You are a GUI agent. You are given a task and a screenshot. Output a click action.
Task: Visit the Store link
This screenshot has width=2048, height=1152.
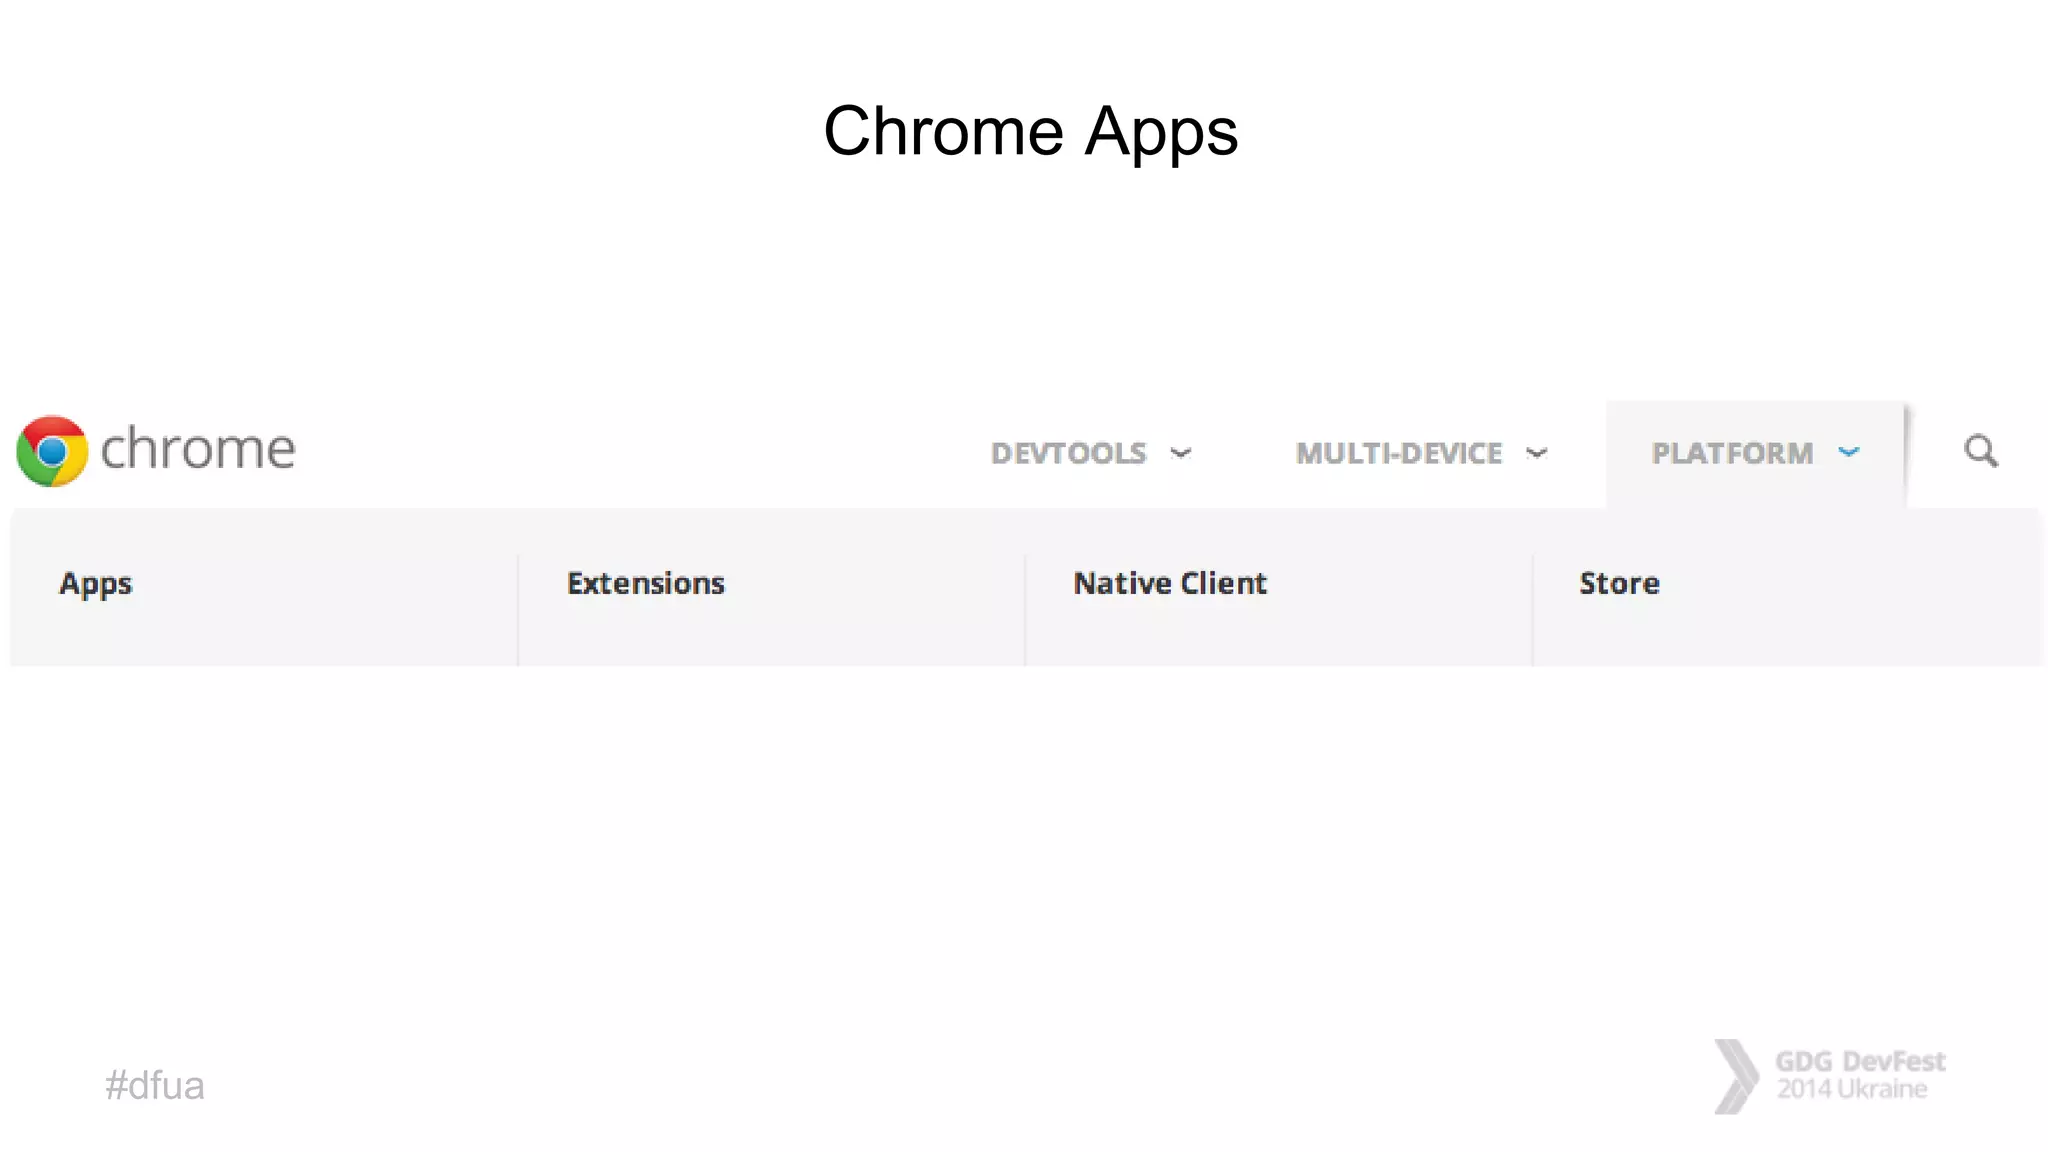coord(1619,583)
